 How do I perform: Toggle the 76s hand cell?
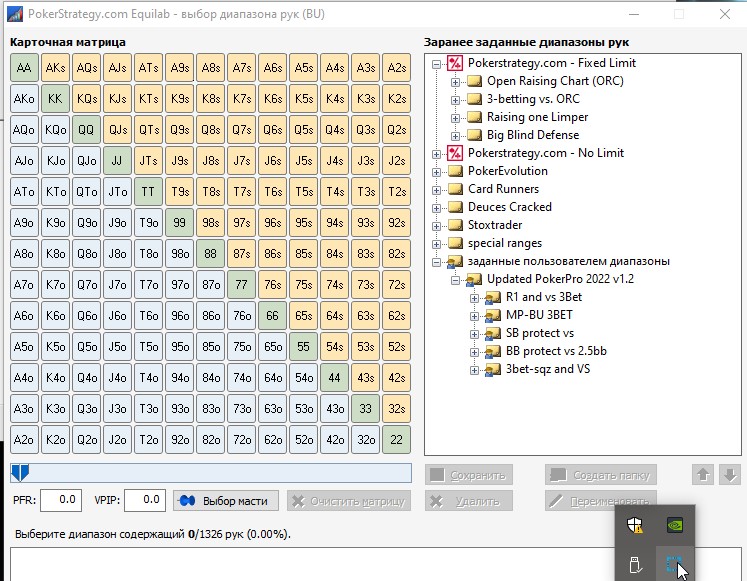pos(273,285)
